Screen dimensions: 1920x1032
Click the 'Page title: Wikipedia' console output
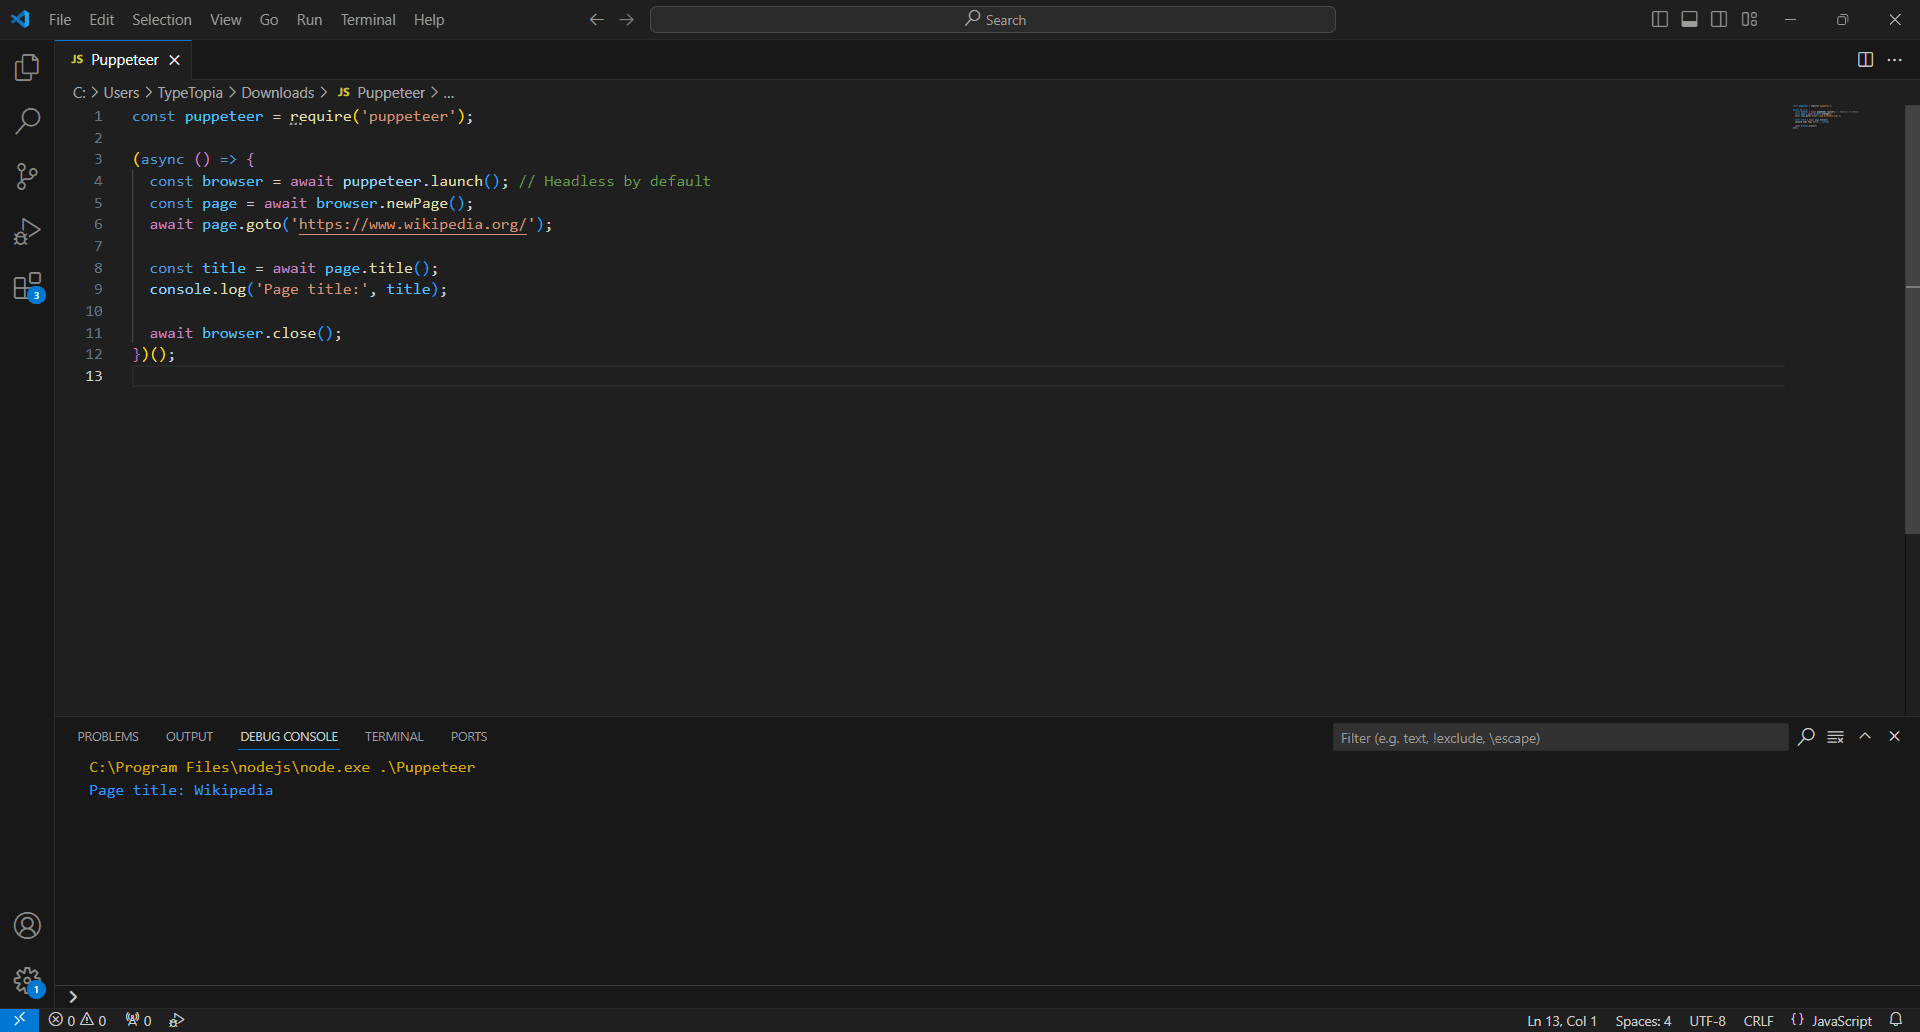tap(181, 790)
